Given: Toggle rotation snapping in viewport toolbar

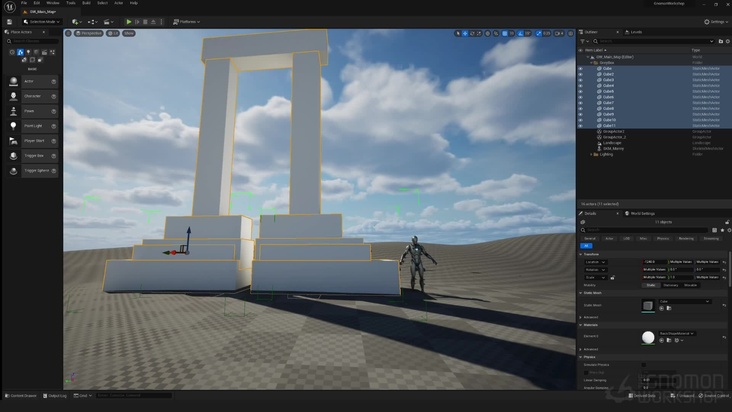Looking at the screenshot, I should [521, 33].
